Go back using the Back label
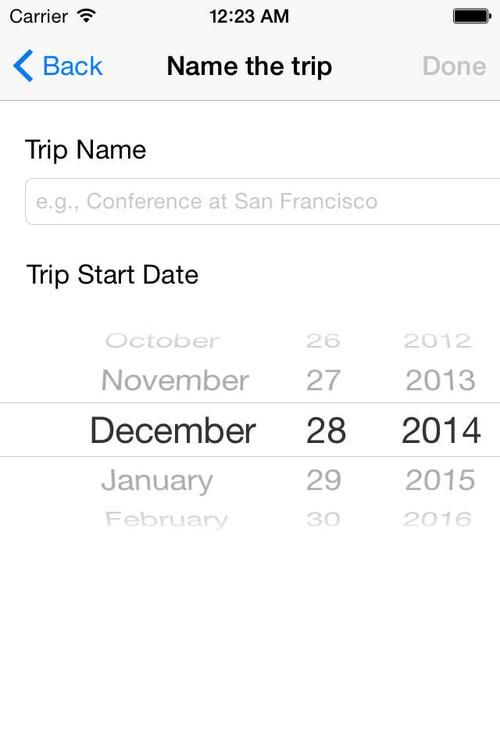The width and height of the screenshot is (500, 750). pos(73,66)
